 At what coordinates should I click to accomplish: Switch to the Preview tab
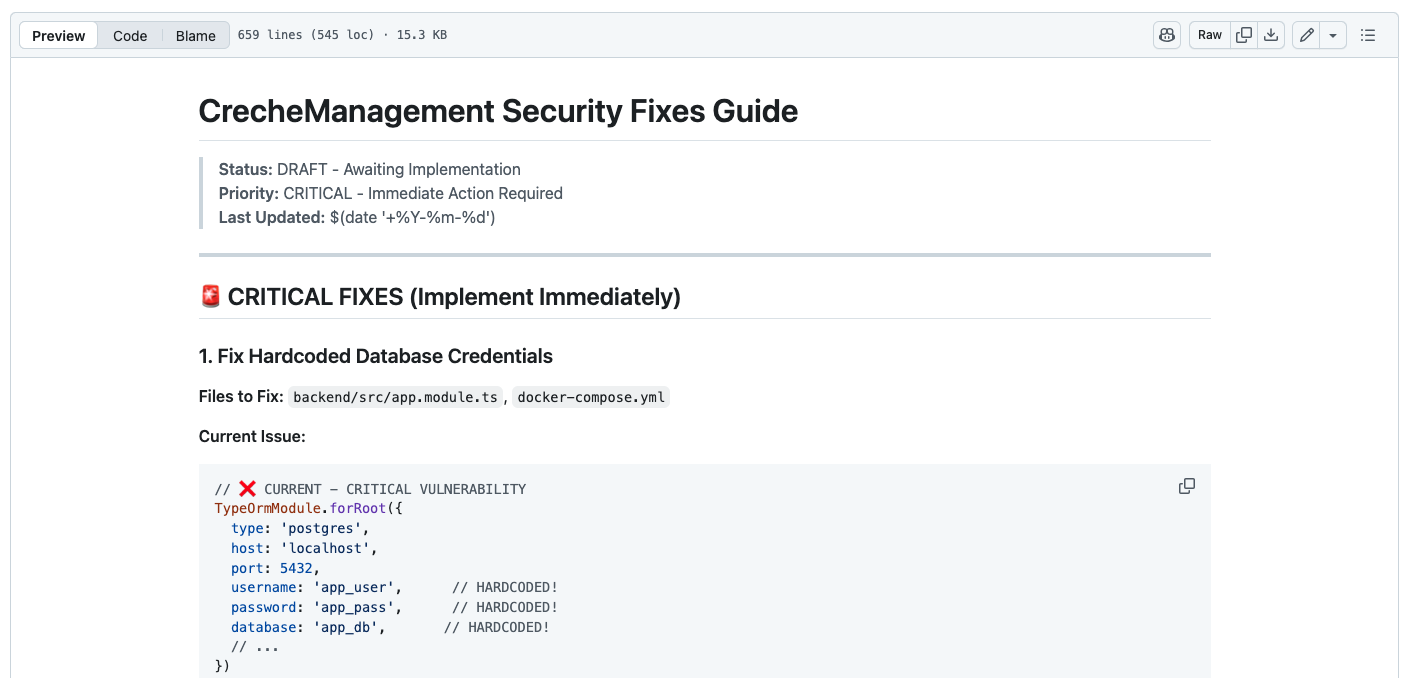[x=59, y=35]
